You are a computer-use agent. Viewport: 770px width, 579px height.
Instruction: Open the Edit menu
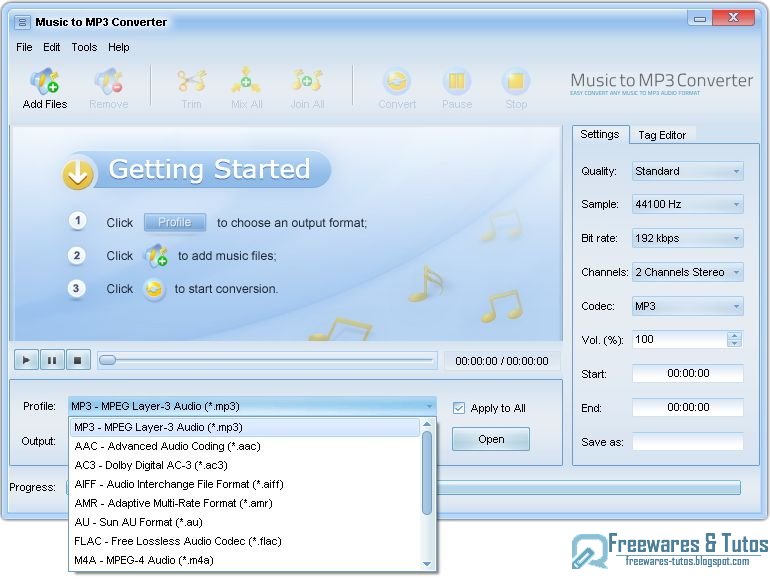pos(52,47)
